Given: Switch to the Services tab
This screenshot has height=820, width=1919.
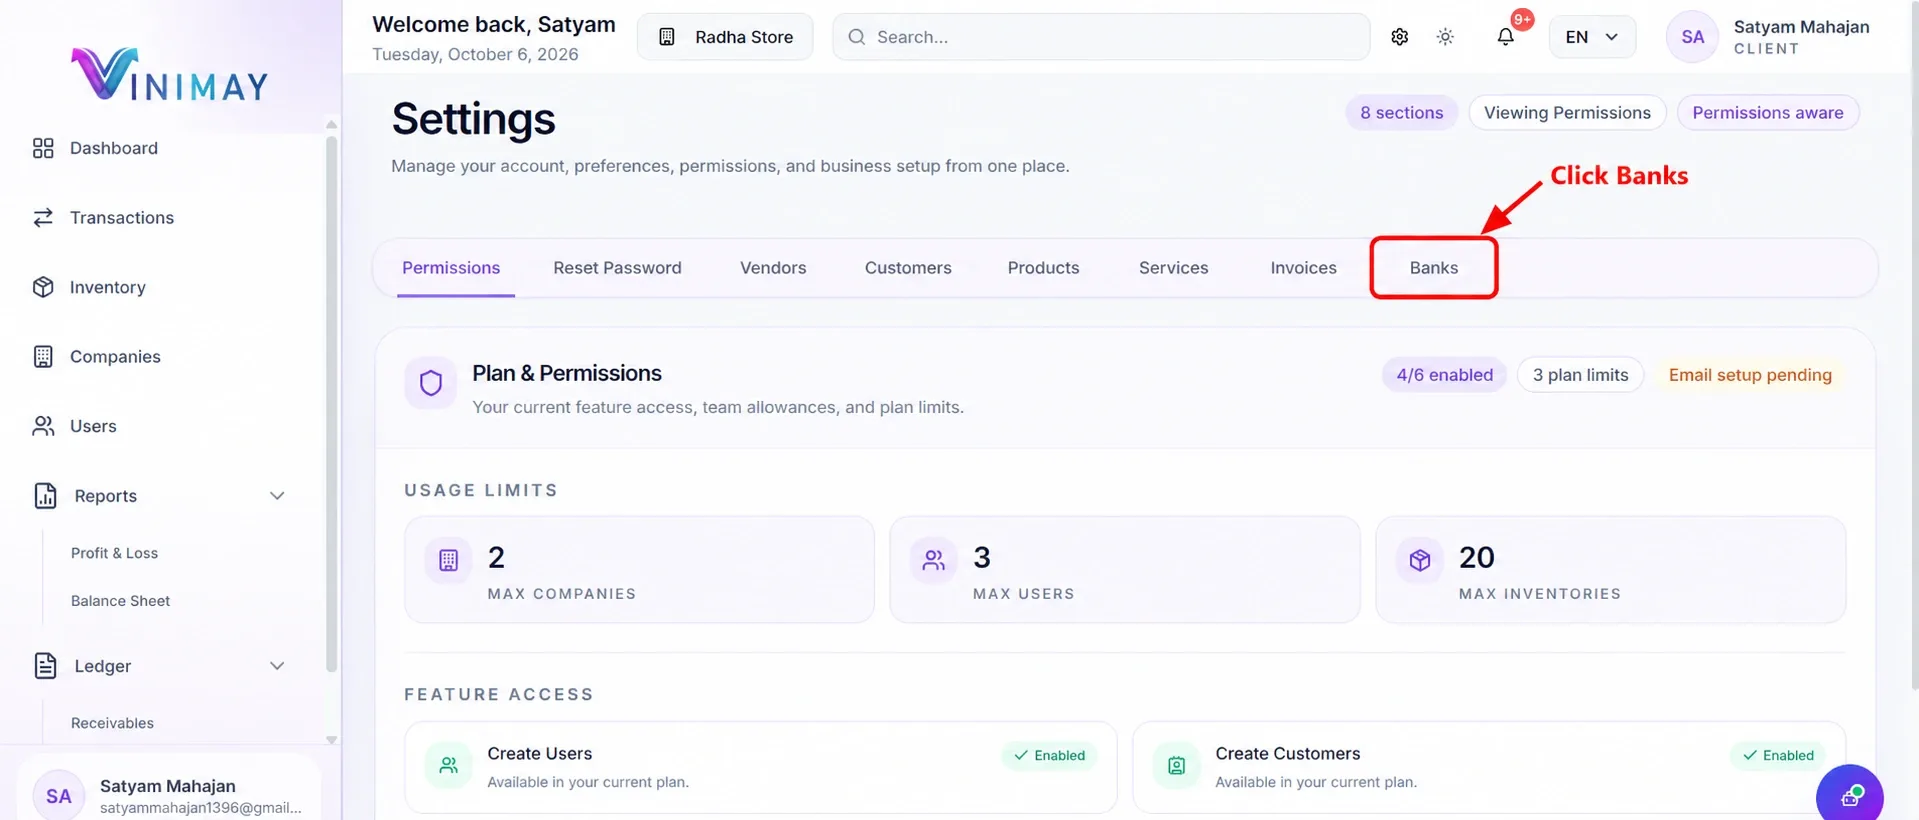Looking at the screenshot, I should [x=1173, y=268].
